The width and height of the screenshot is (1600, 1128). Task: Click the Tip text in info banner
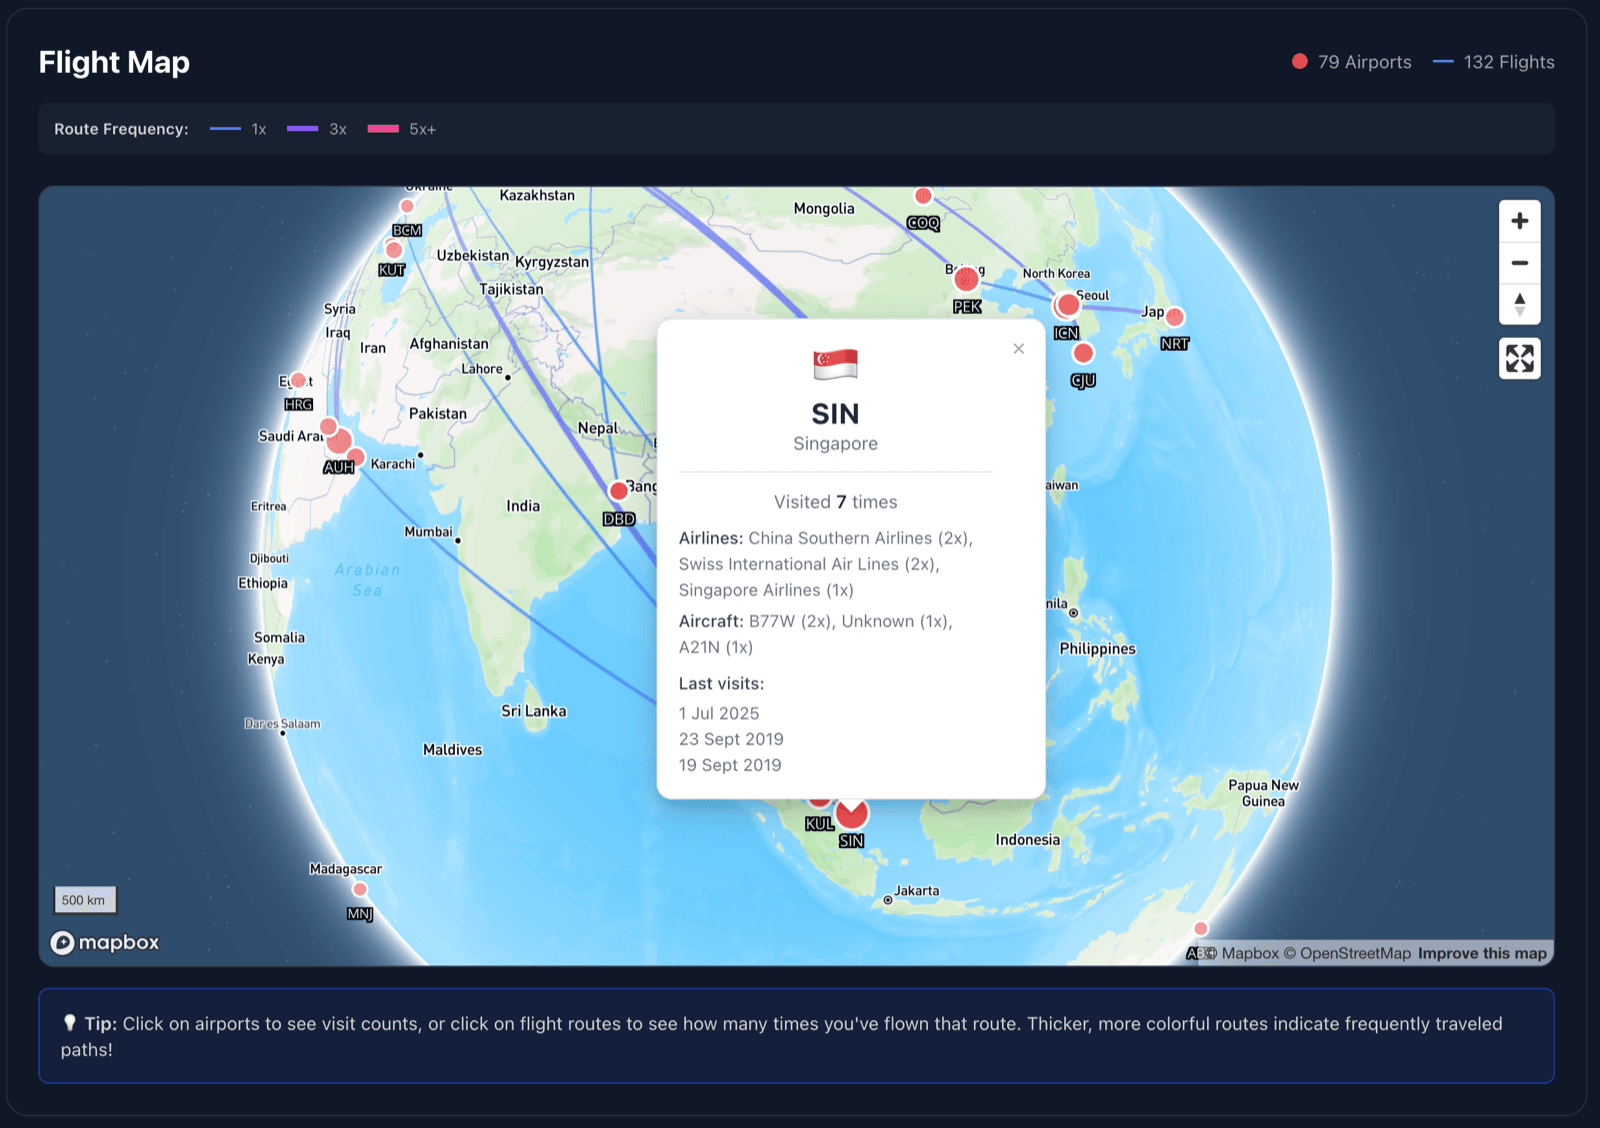coord(781,1036)
